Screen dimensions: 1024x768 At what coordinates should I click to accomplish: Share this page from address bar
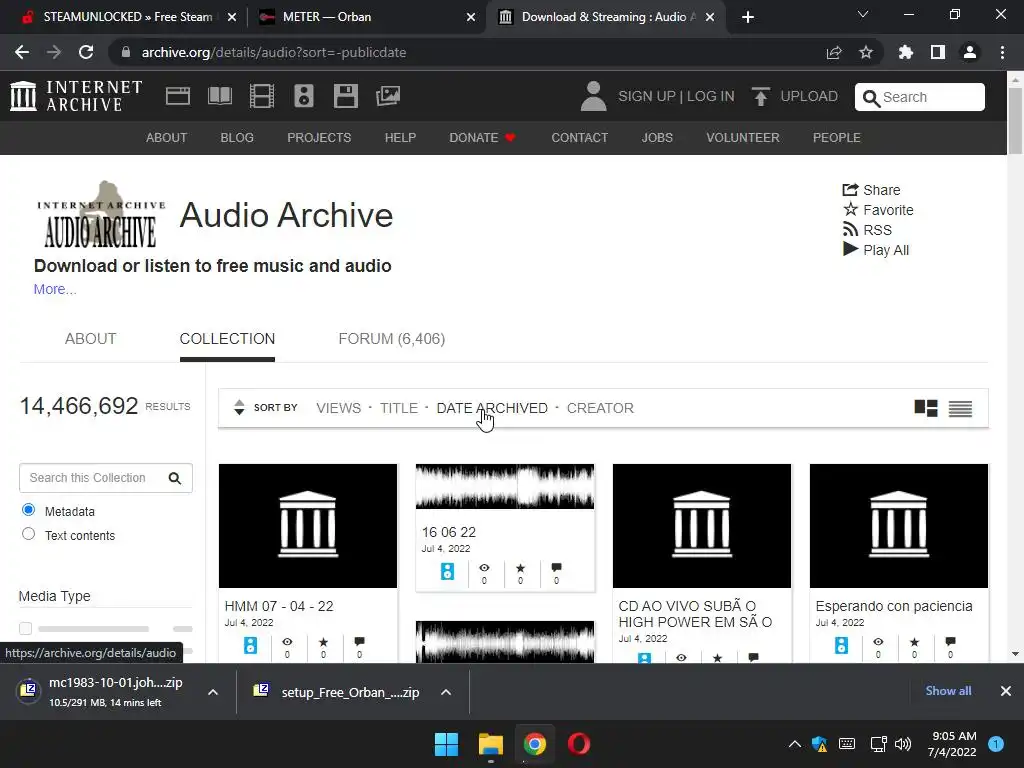(x=833, y=52)
